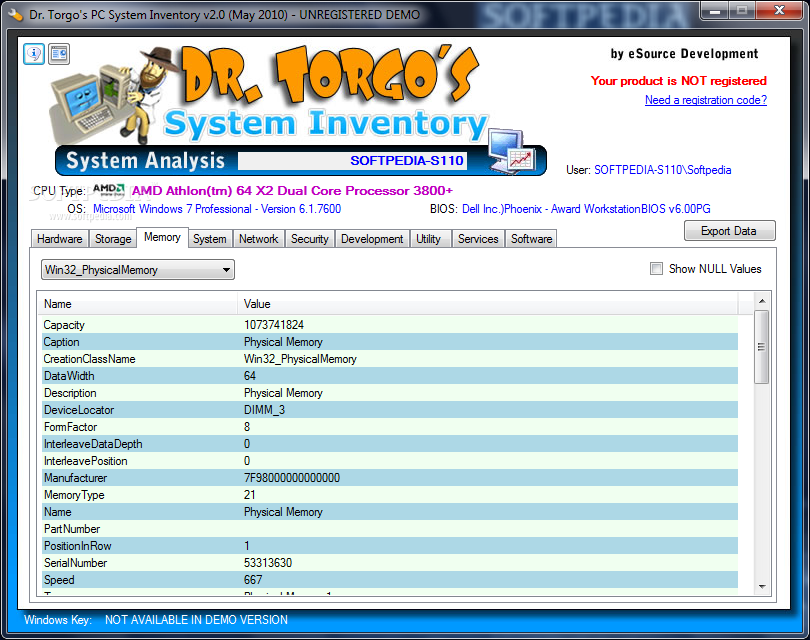This screenshot has height=640, width=810.
Task: Open the Win32_PhysicalMemory dropdown
Action: coord(137,270)
